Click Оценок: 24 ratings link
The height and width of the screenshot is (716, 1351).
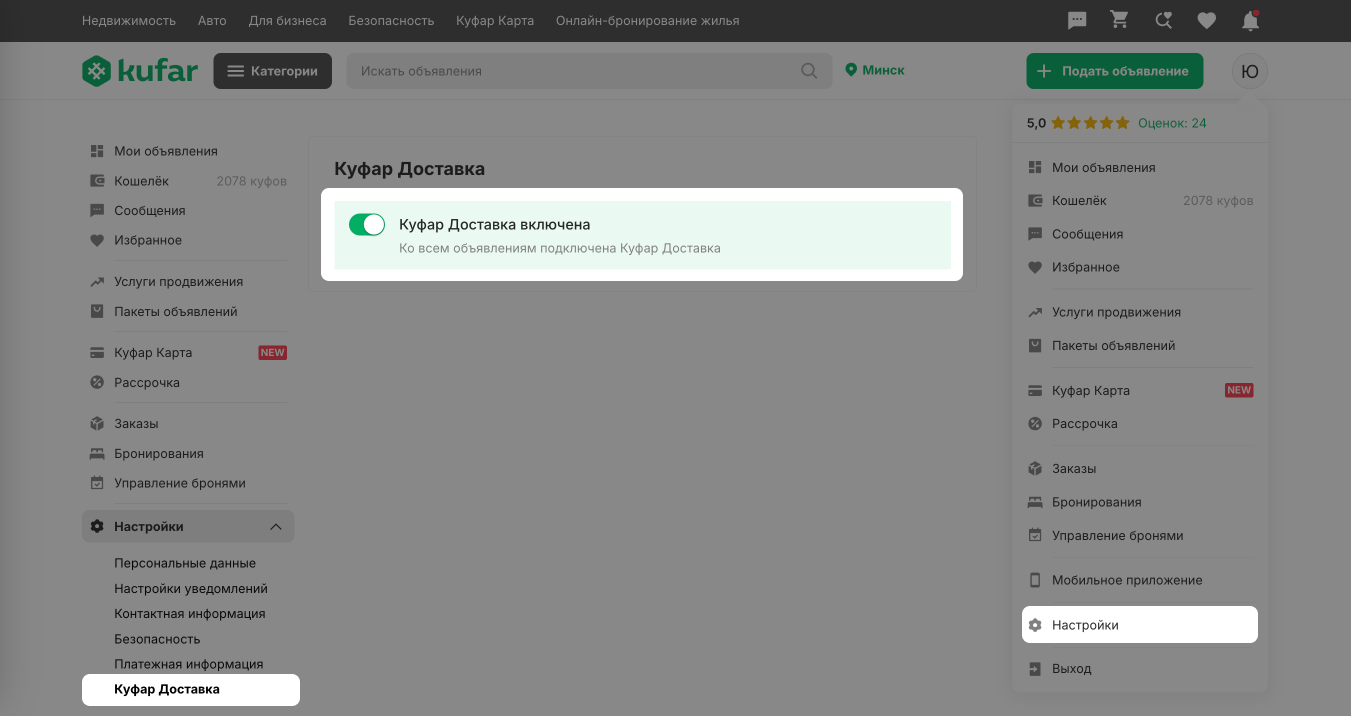pyautogui.click(x=1172, y=123)
